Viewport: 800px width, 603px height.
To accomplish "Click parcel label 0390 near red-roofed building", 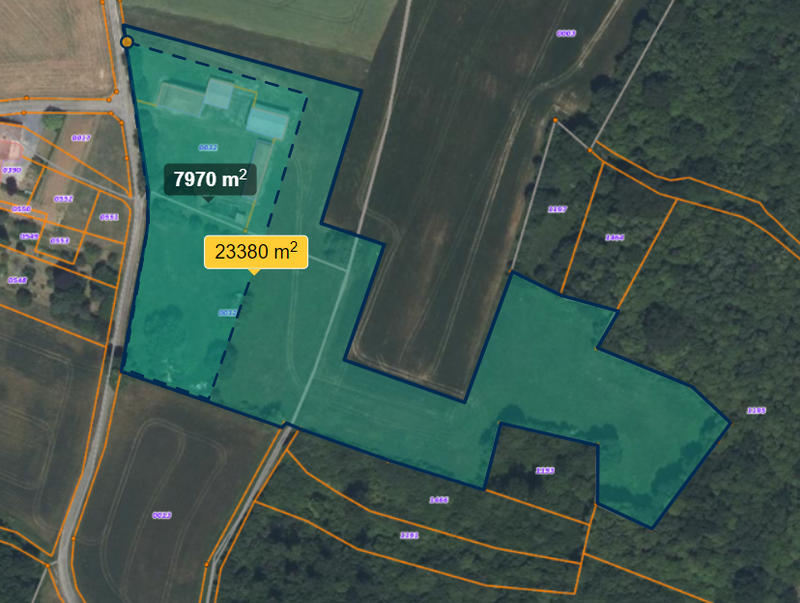I will click(x=12, y=170).
